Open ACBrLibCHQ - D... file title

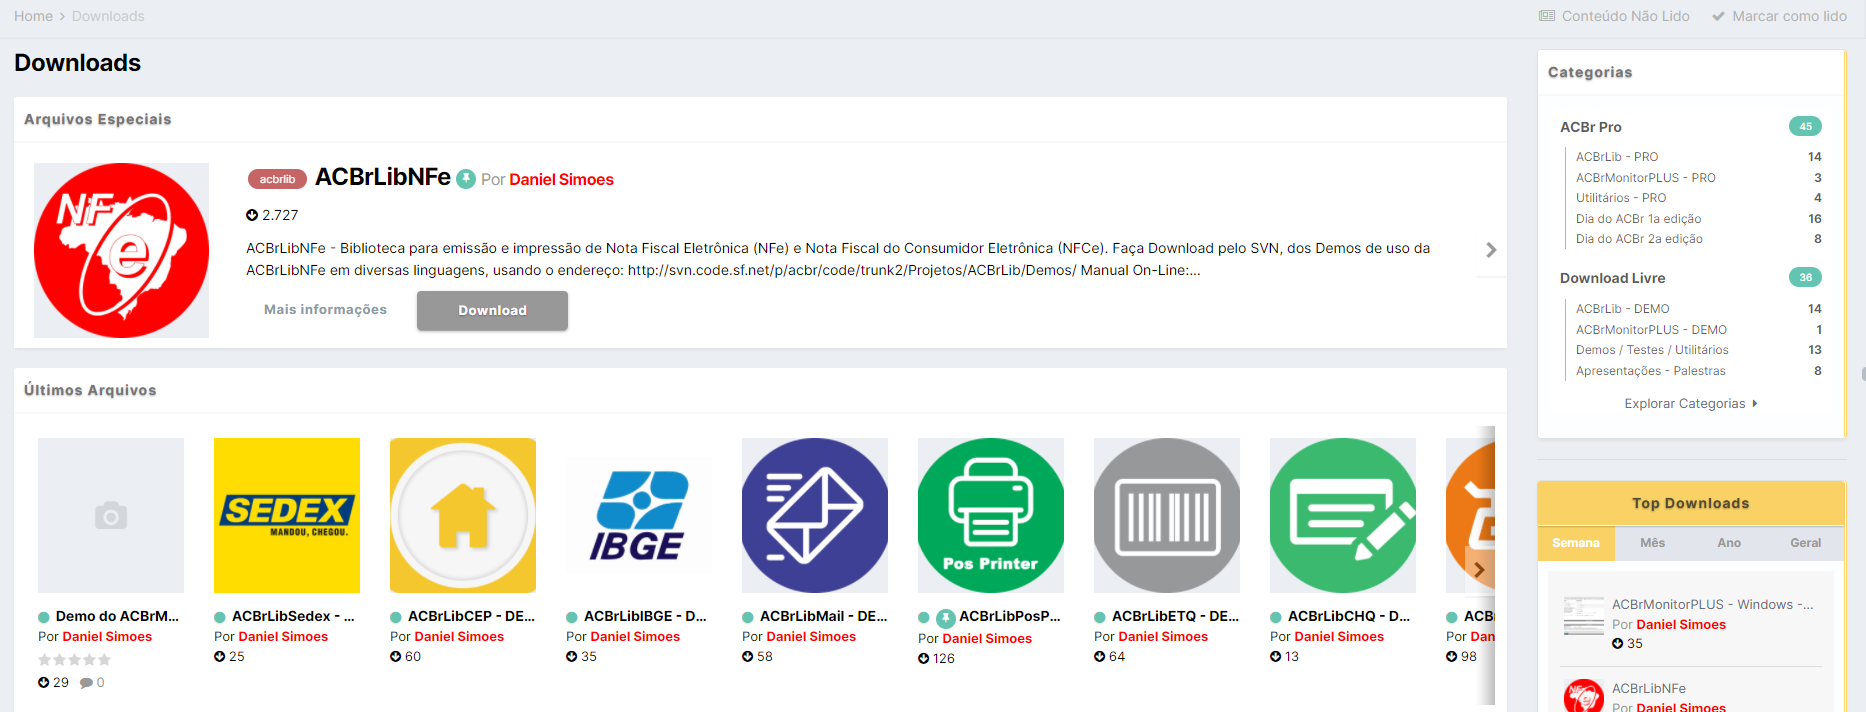(1349, 616)
